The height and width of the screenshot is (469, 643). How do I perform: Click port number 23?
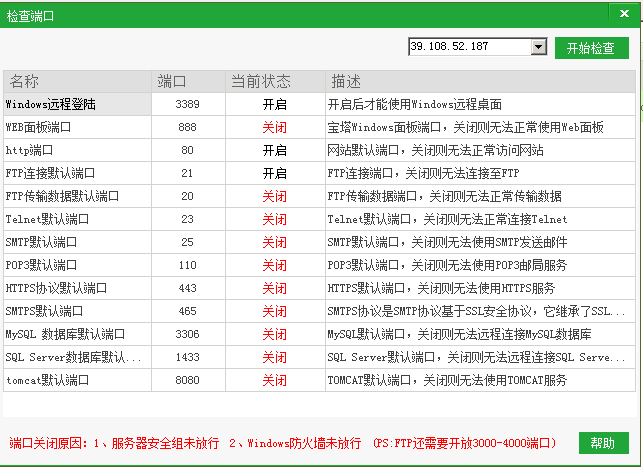point(187,219)
